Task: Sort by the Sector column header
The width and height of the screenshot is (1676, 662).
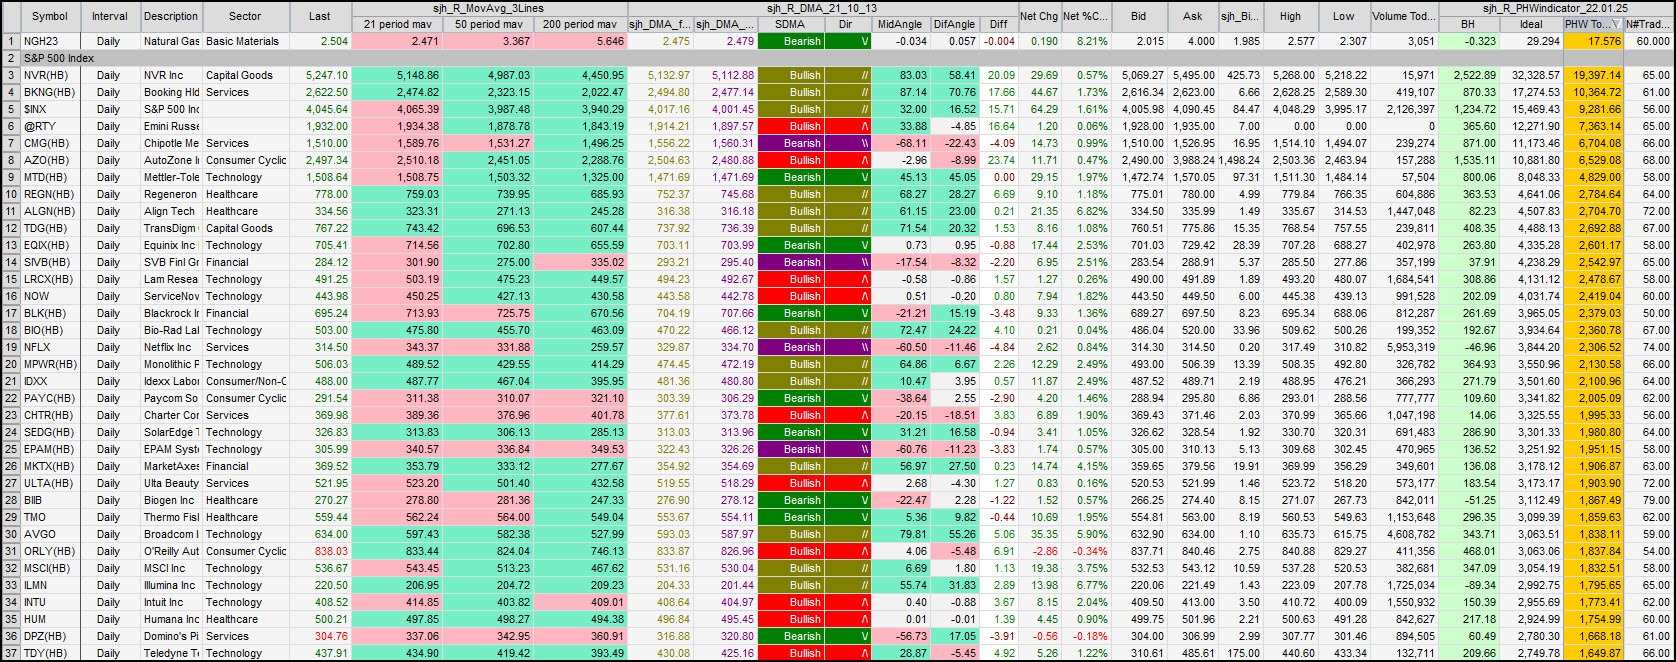Action: [x=245, y=16]
